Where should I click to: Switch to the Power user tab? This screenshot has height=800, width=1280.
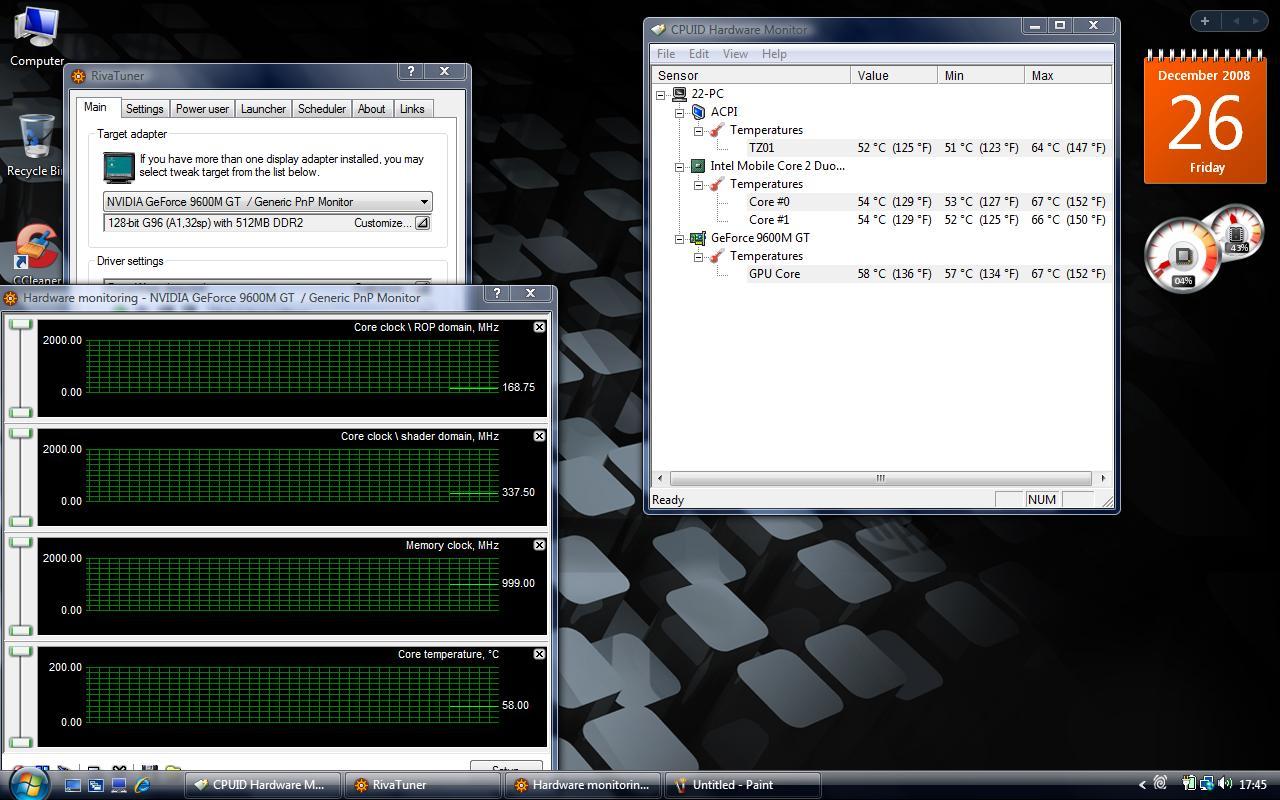pyautogui.click(x=202, y=109)
